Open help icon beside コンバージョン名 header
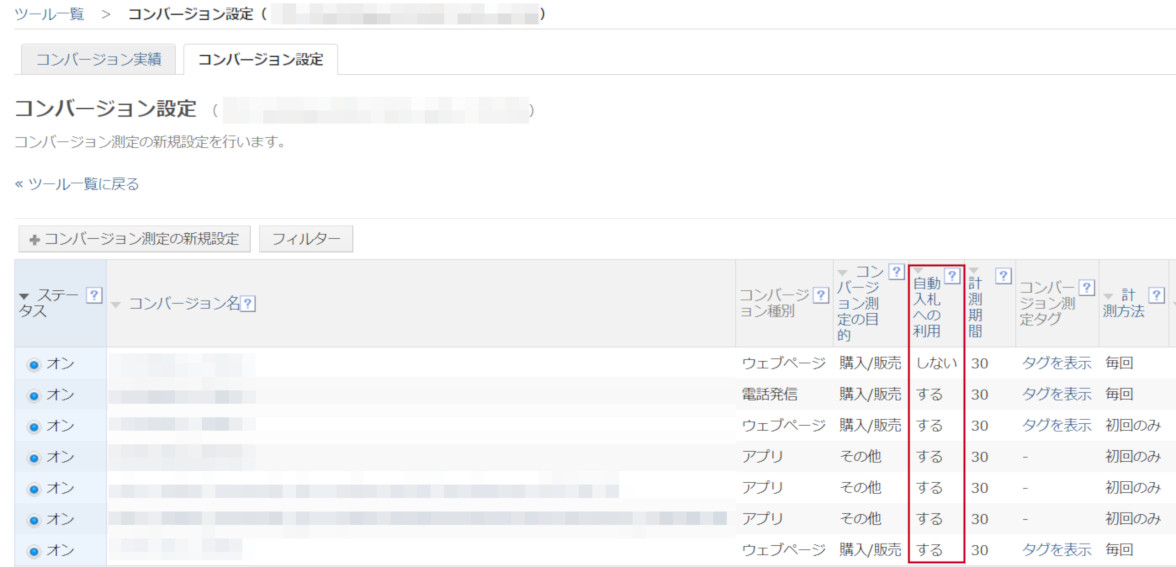 click(248, 303)
